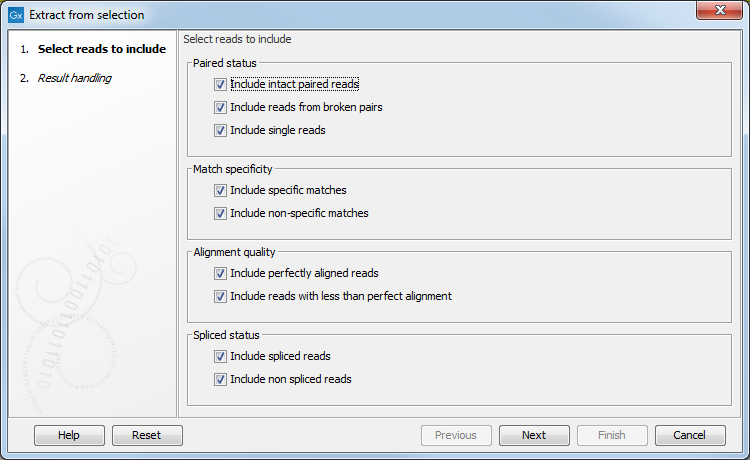
Task: Toggle Include non spliced reads checkbox
Action: point(220,379)
